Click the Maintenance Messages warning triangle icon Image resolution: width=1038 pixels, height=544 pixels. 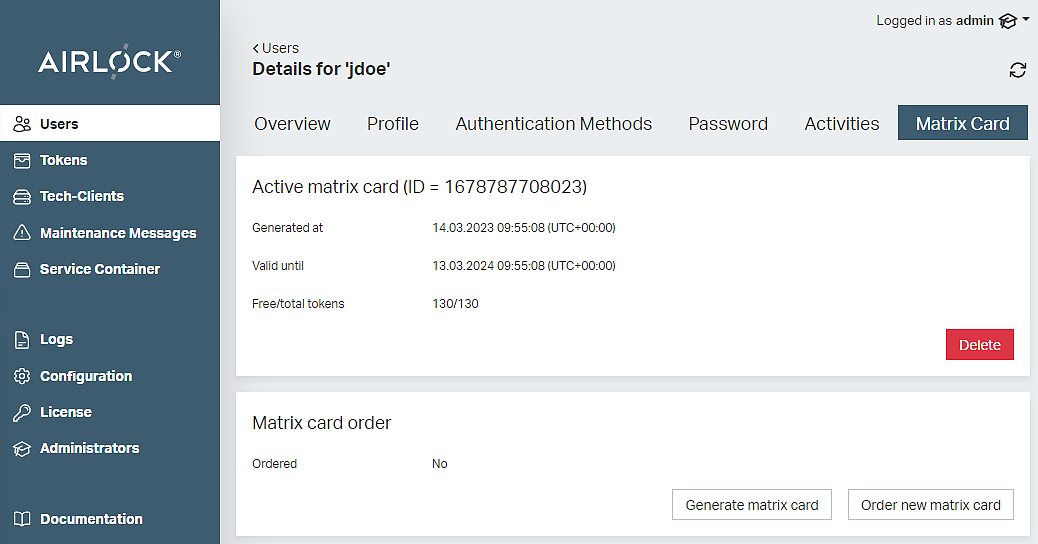22,233
